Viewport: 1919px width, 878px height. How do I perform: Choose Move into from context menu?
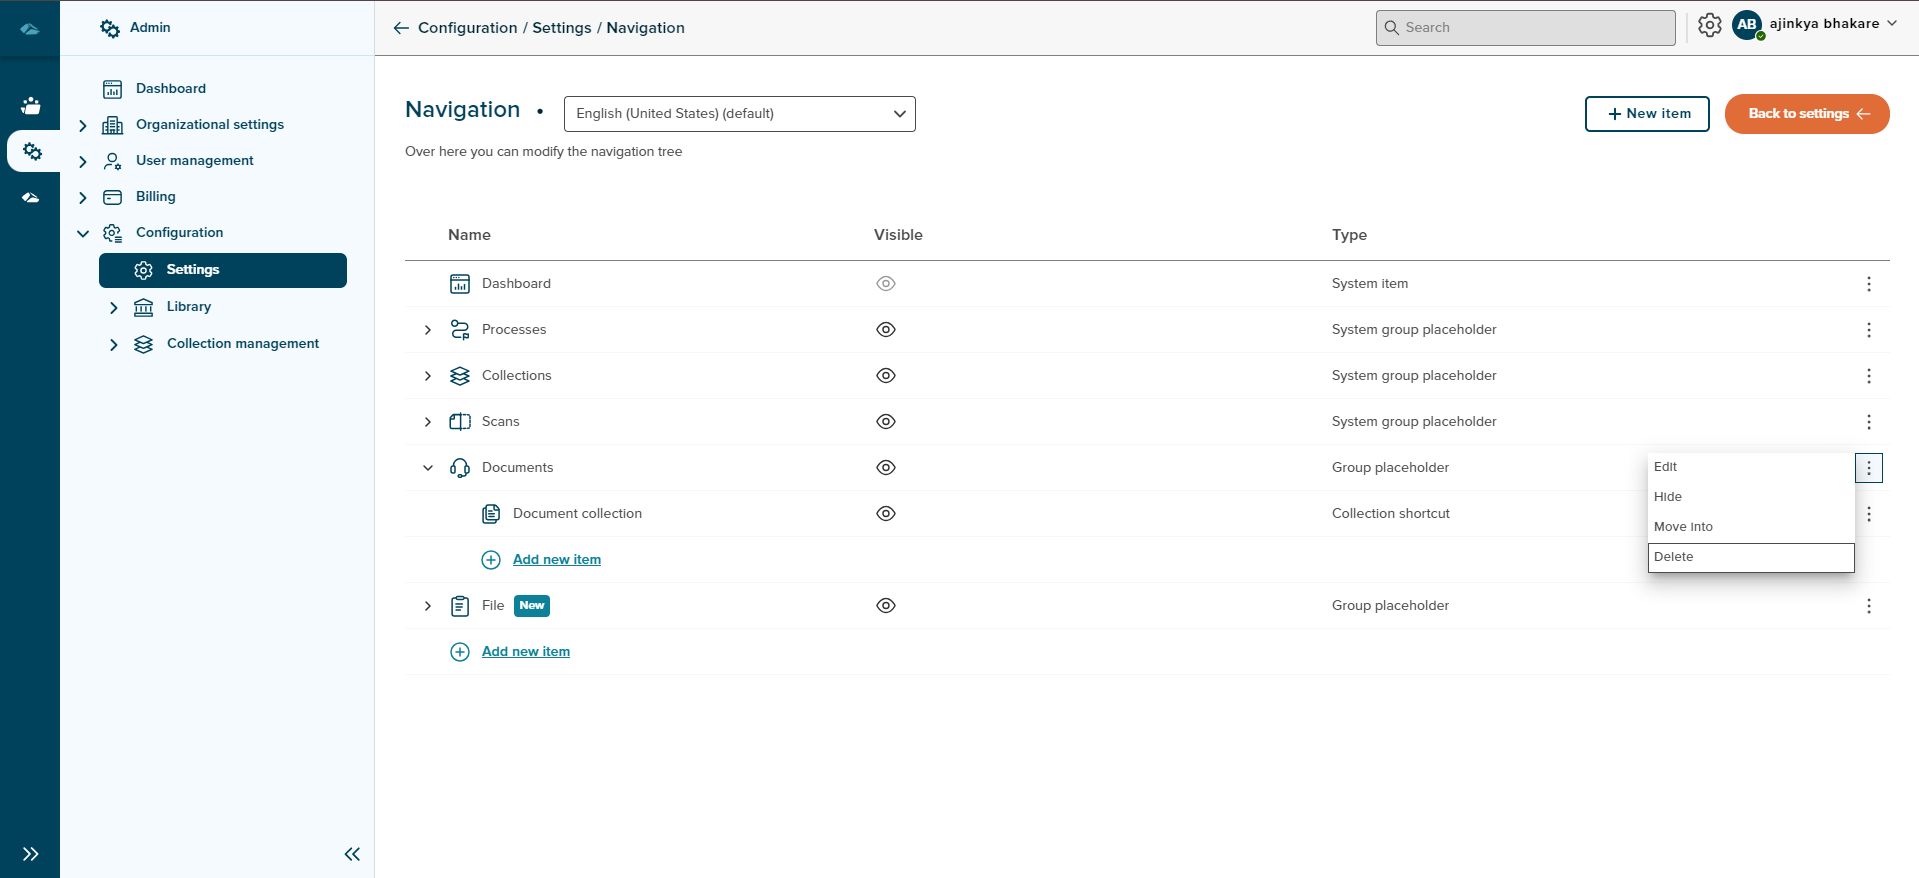[x=1750, y=527]
